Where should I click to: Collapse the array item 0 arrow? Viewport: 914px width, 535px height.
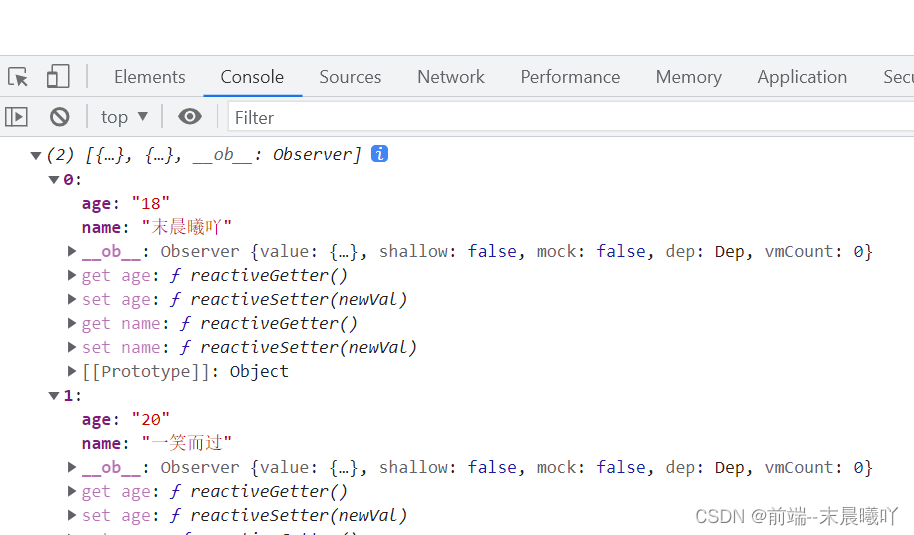click(x=54, y=180)
